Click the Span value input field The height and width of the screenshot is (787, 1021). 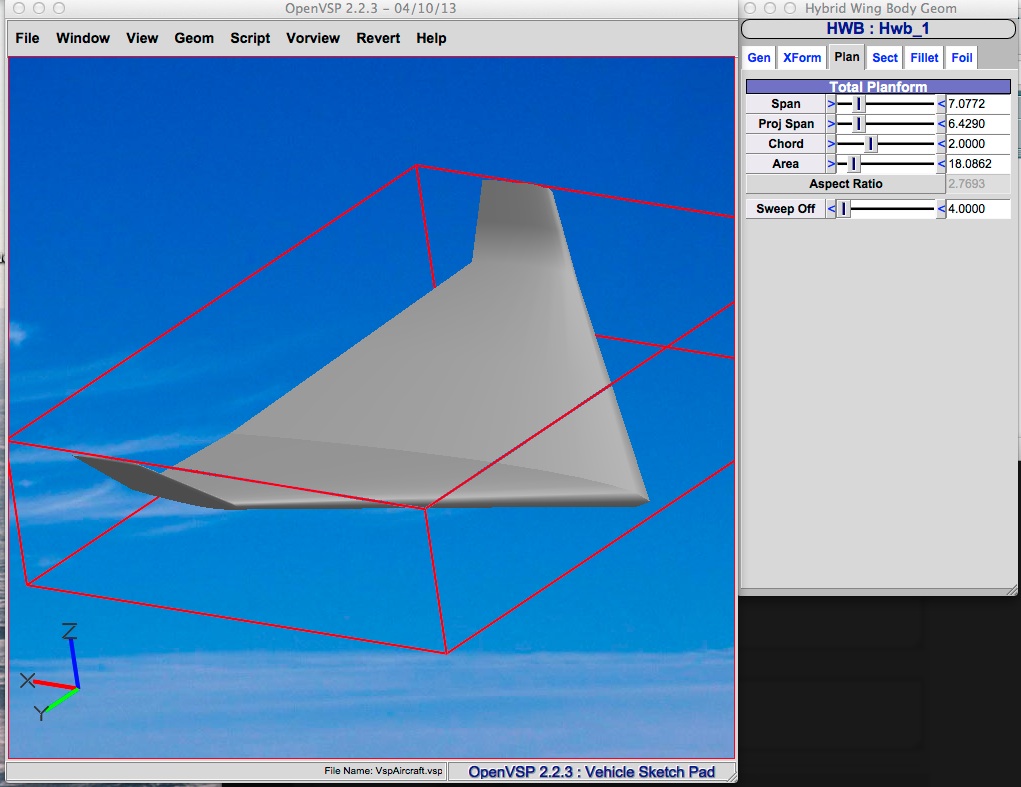(x=978, y=104)
